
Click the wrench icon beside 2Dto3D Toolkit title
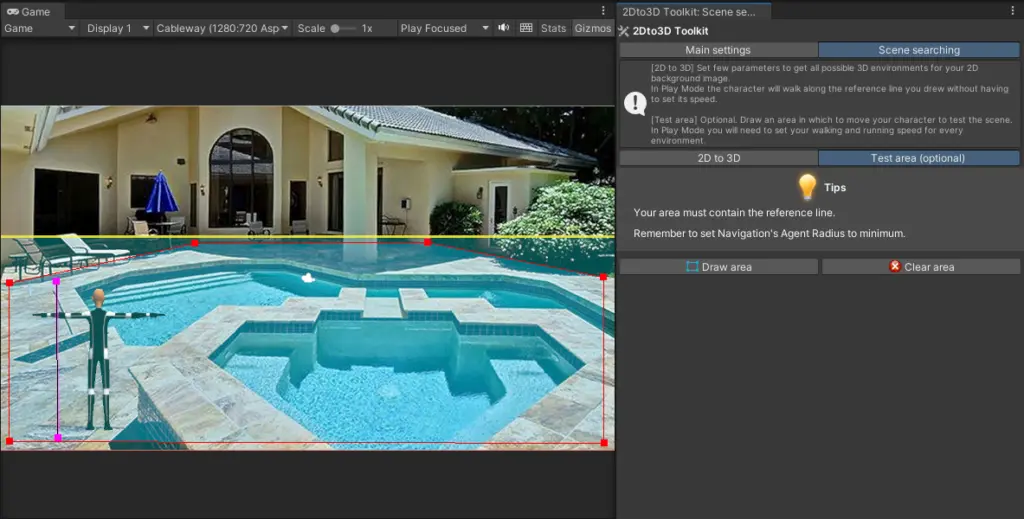coord(624,31)
